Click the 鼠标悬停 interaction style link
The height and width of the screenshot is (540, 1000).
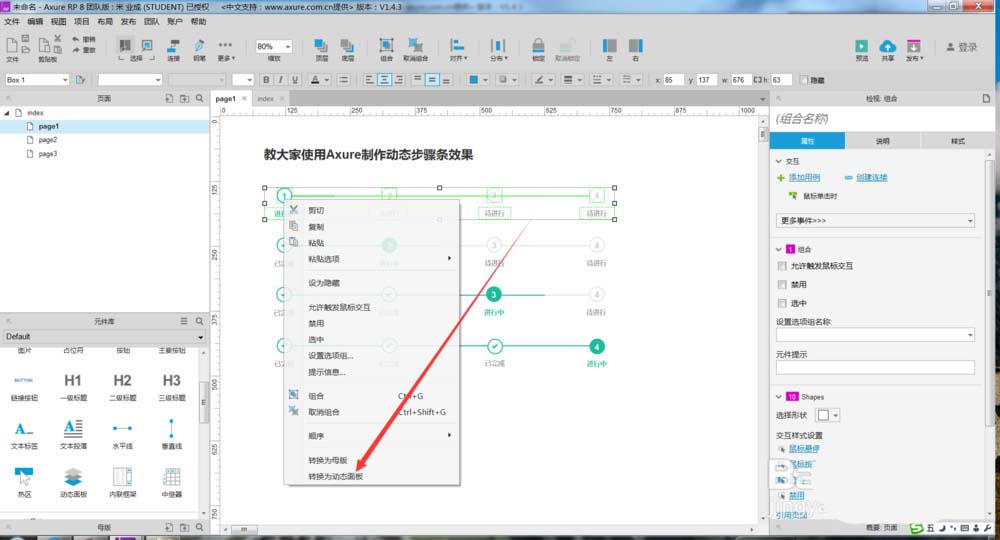[x=804, y=449]
